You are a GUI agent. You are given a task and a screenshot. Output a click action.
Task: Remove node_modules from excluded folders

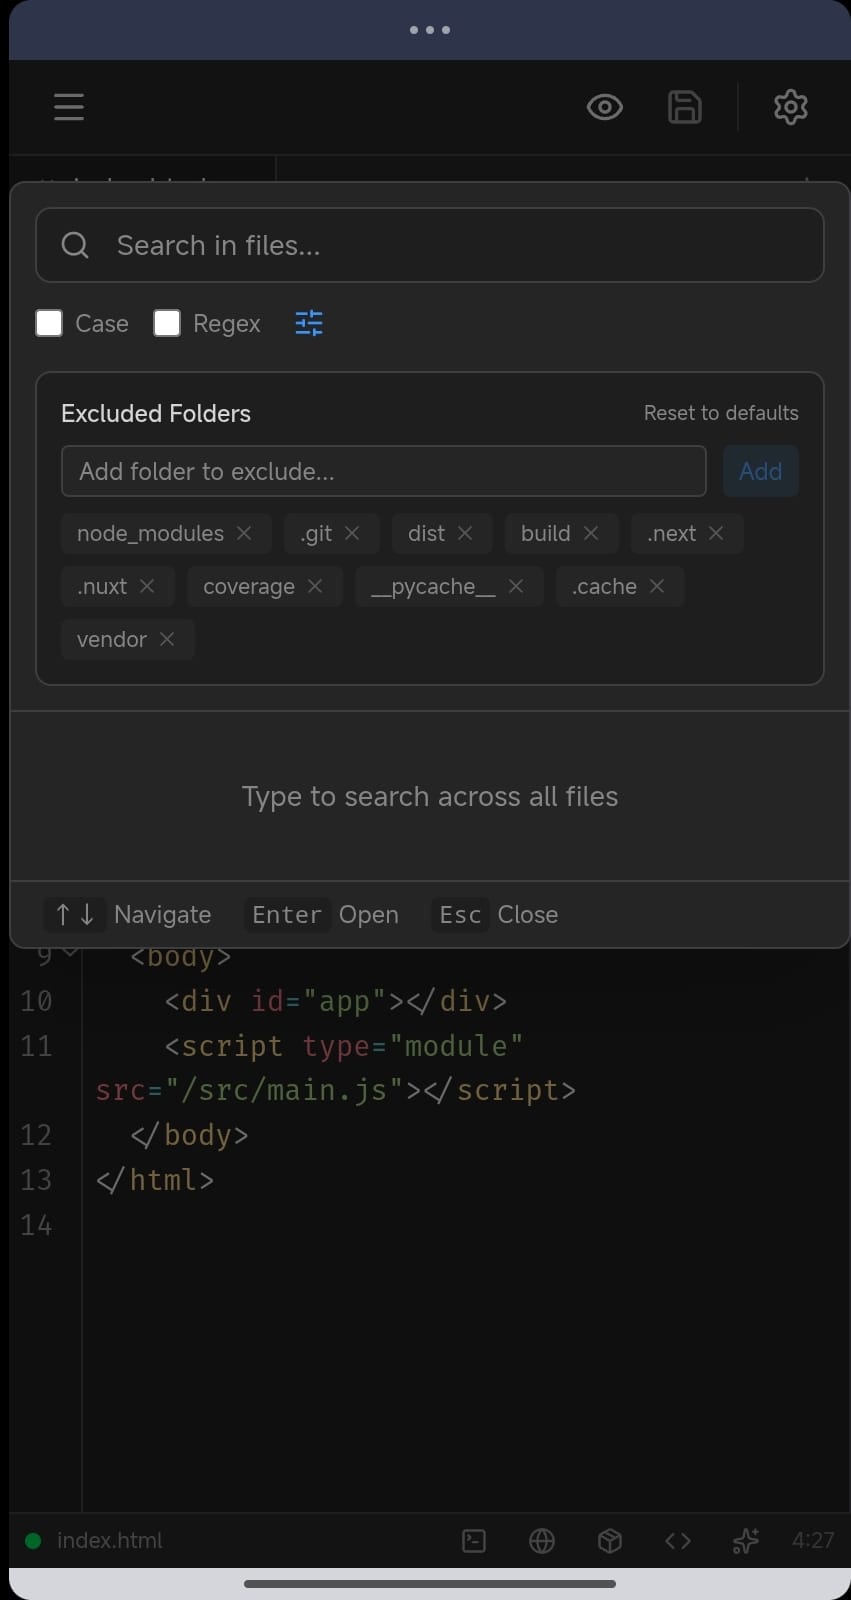(244, 533)
